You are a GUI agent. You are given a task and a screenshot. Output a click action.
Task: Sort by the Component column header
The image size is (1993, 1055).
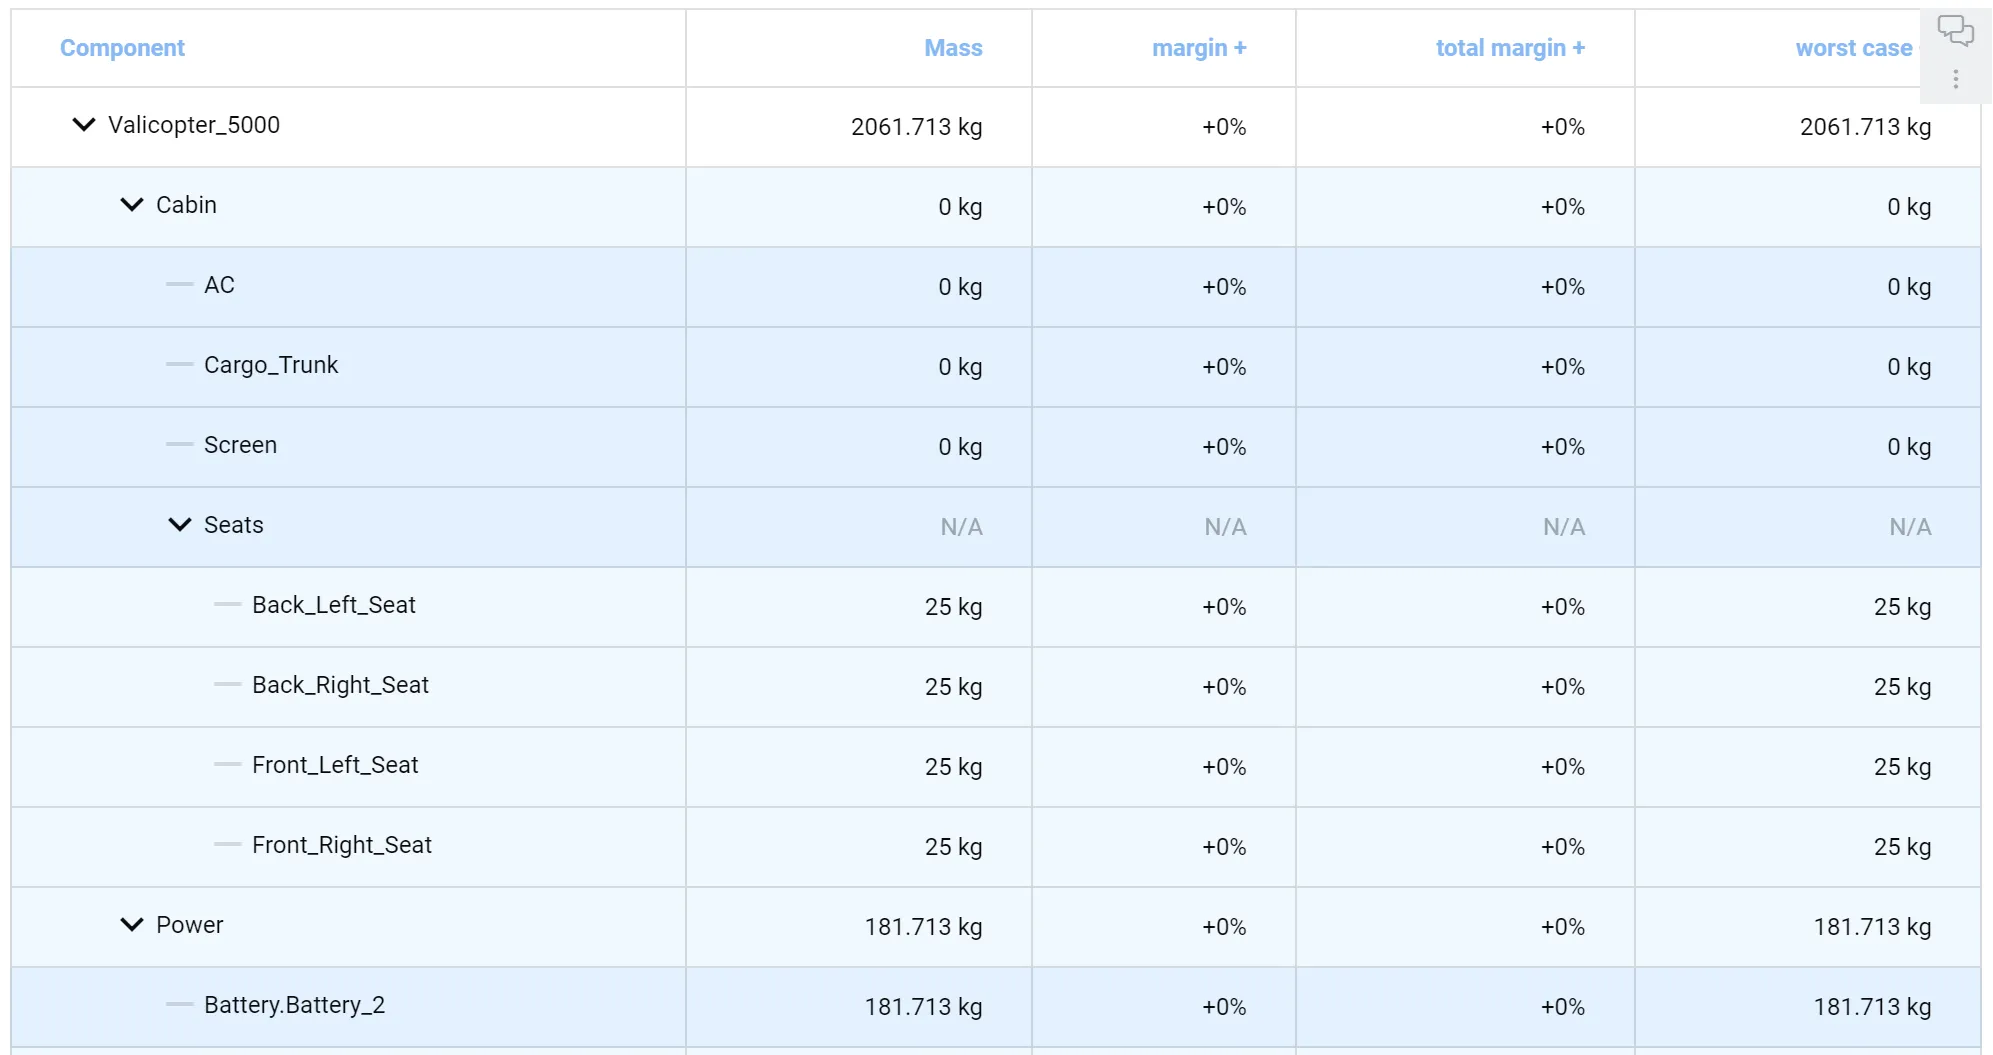[x=122, y=48]
